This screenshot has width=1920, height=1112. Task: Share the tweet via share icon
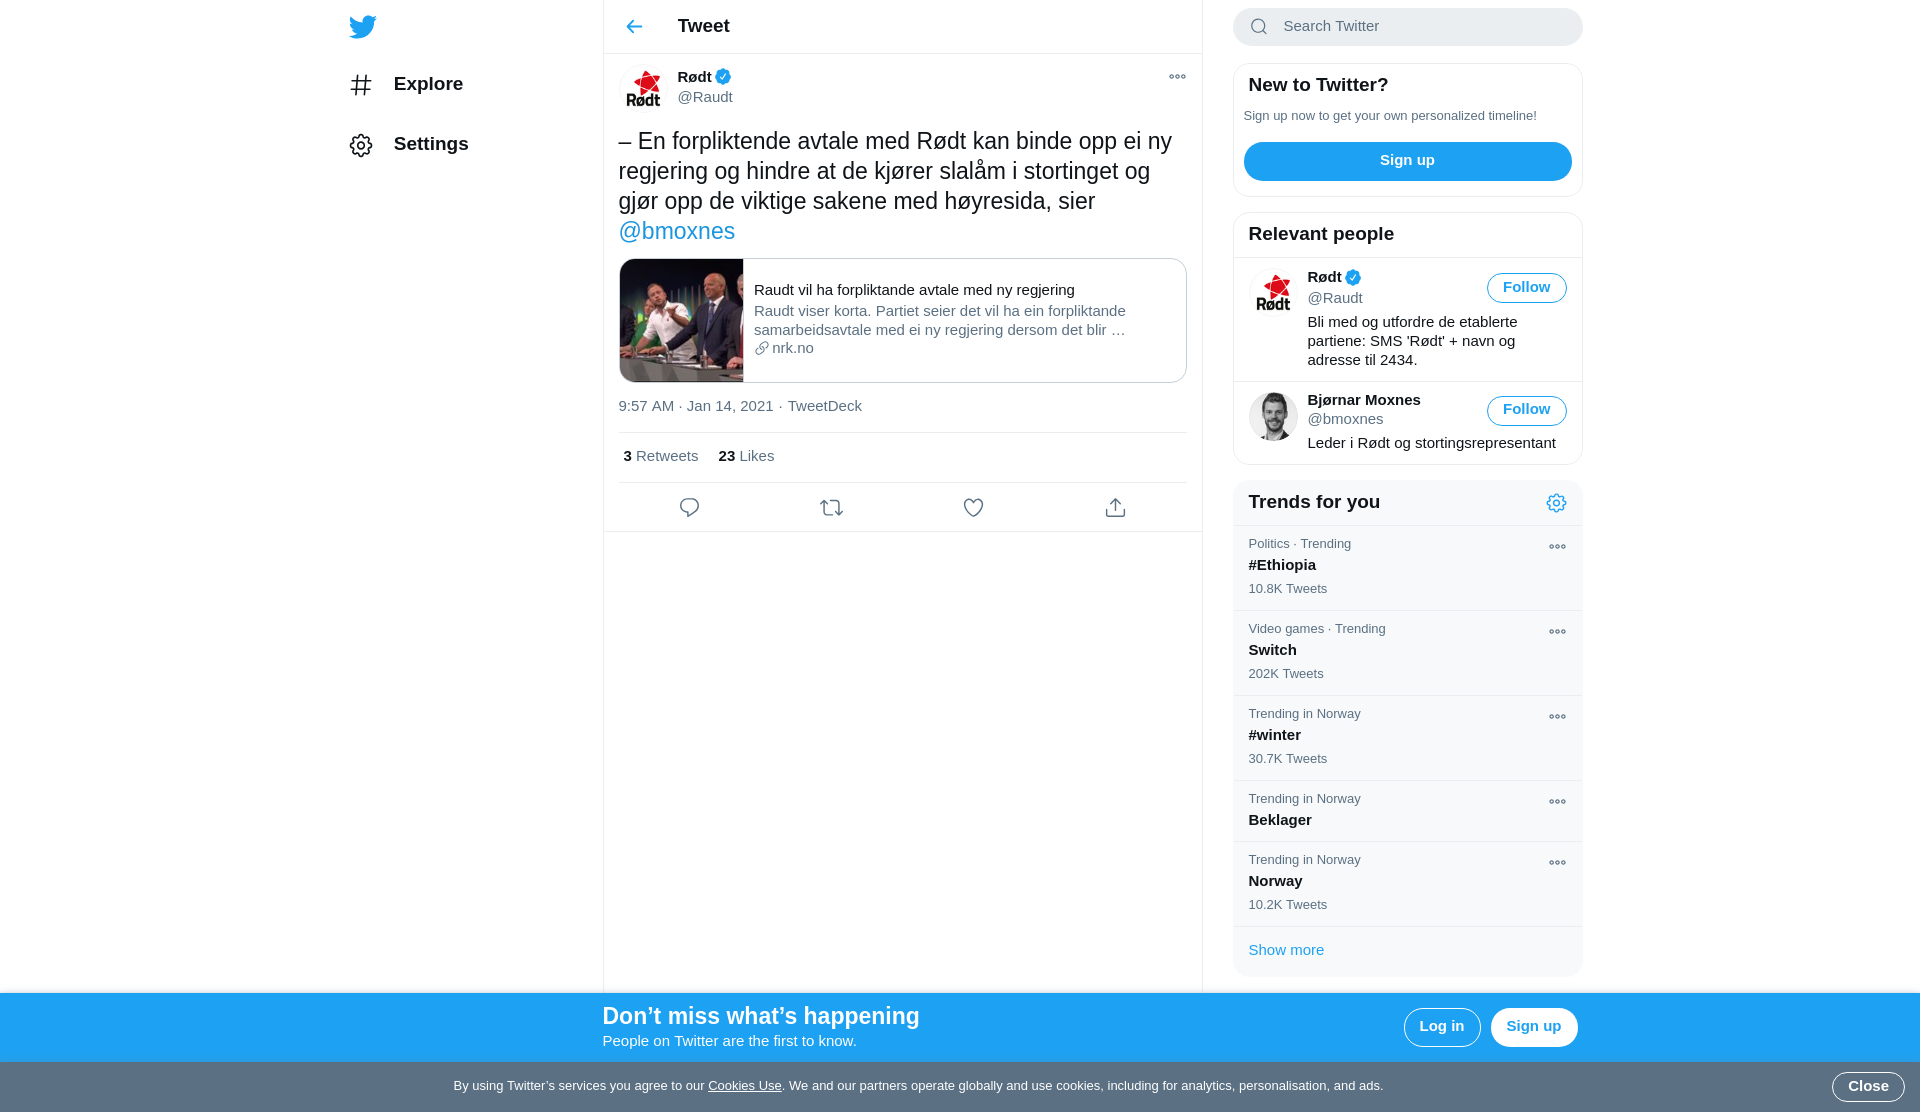coord(1115,508)
